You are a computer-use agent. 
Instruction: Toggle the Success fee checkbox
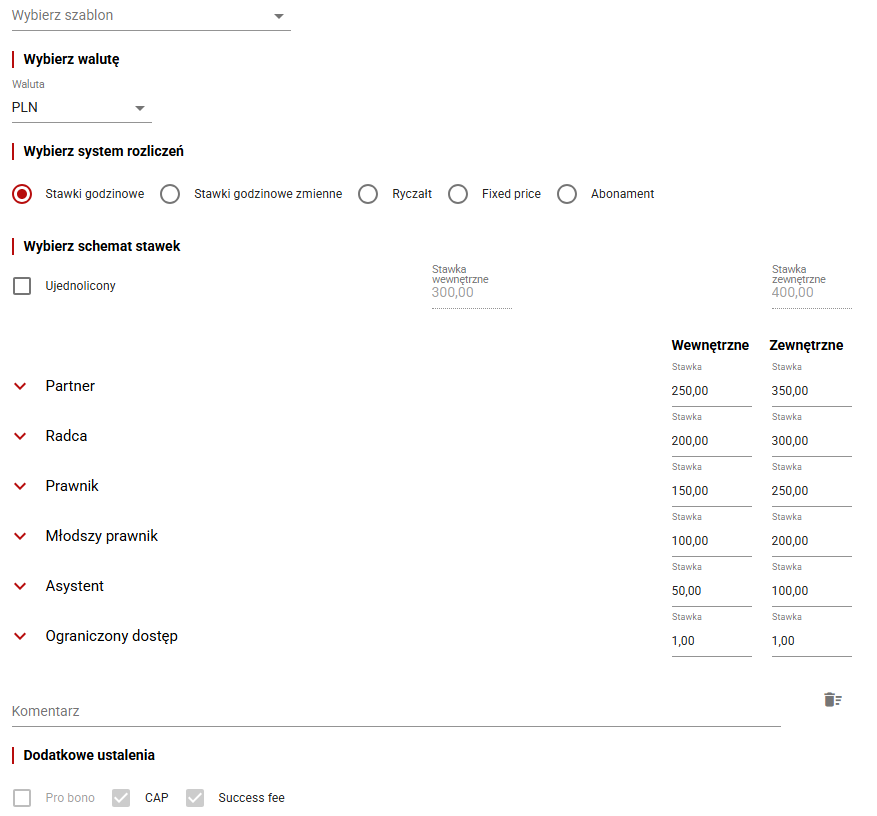(195, 798)
